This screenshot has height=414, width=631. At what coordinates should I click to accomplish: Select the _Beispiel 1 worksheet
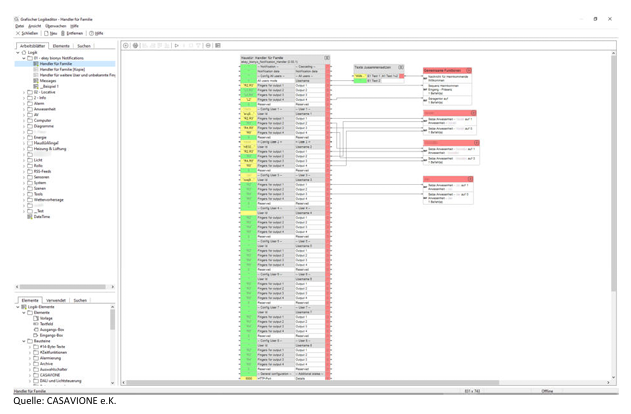(x=50, y=87)
